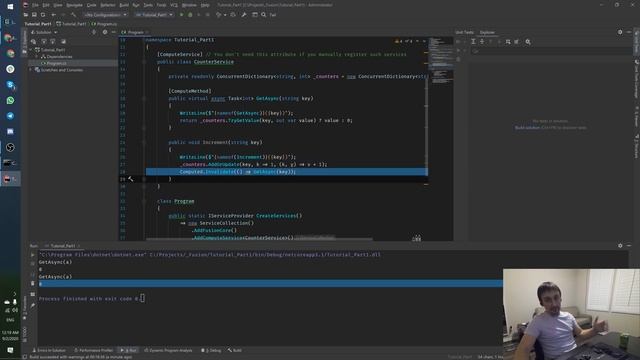This screenshot has height=360, width=640.
Task: Click the editor horizontal scrollbar
Action: 259,238
